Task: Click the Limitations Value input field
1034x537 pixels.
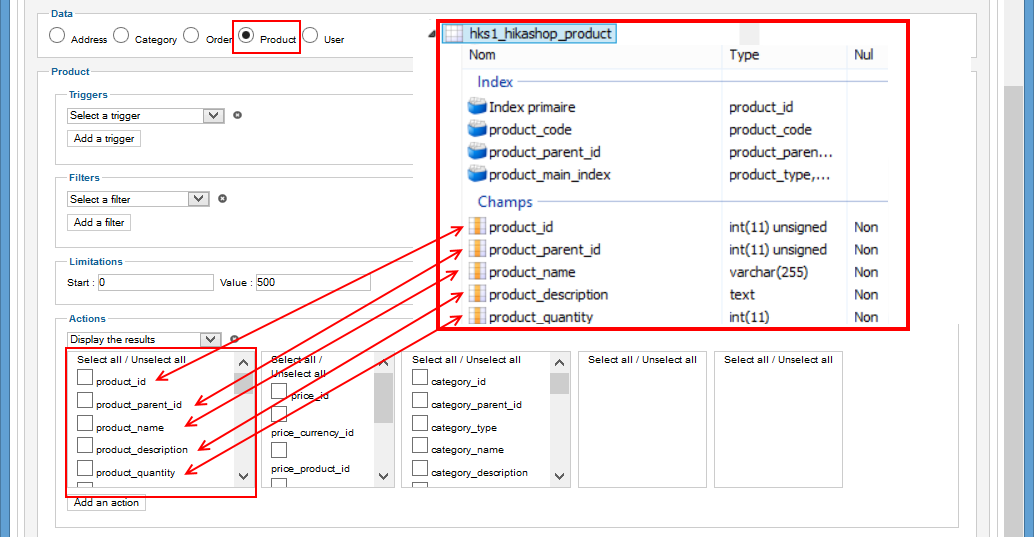Action: click(x=313, y=282)
